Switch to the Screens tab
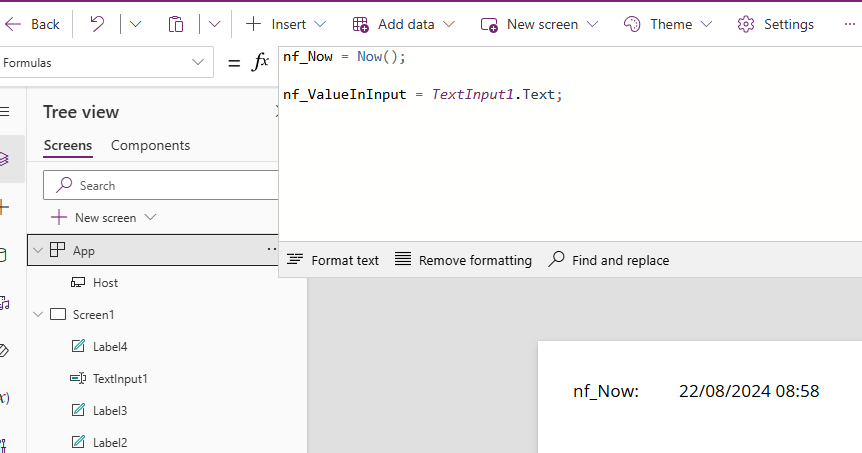 click(x=68, y=146)
